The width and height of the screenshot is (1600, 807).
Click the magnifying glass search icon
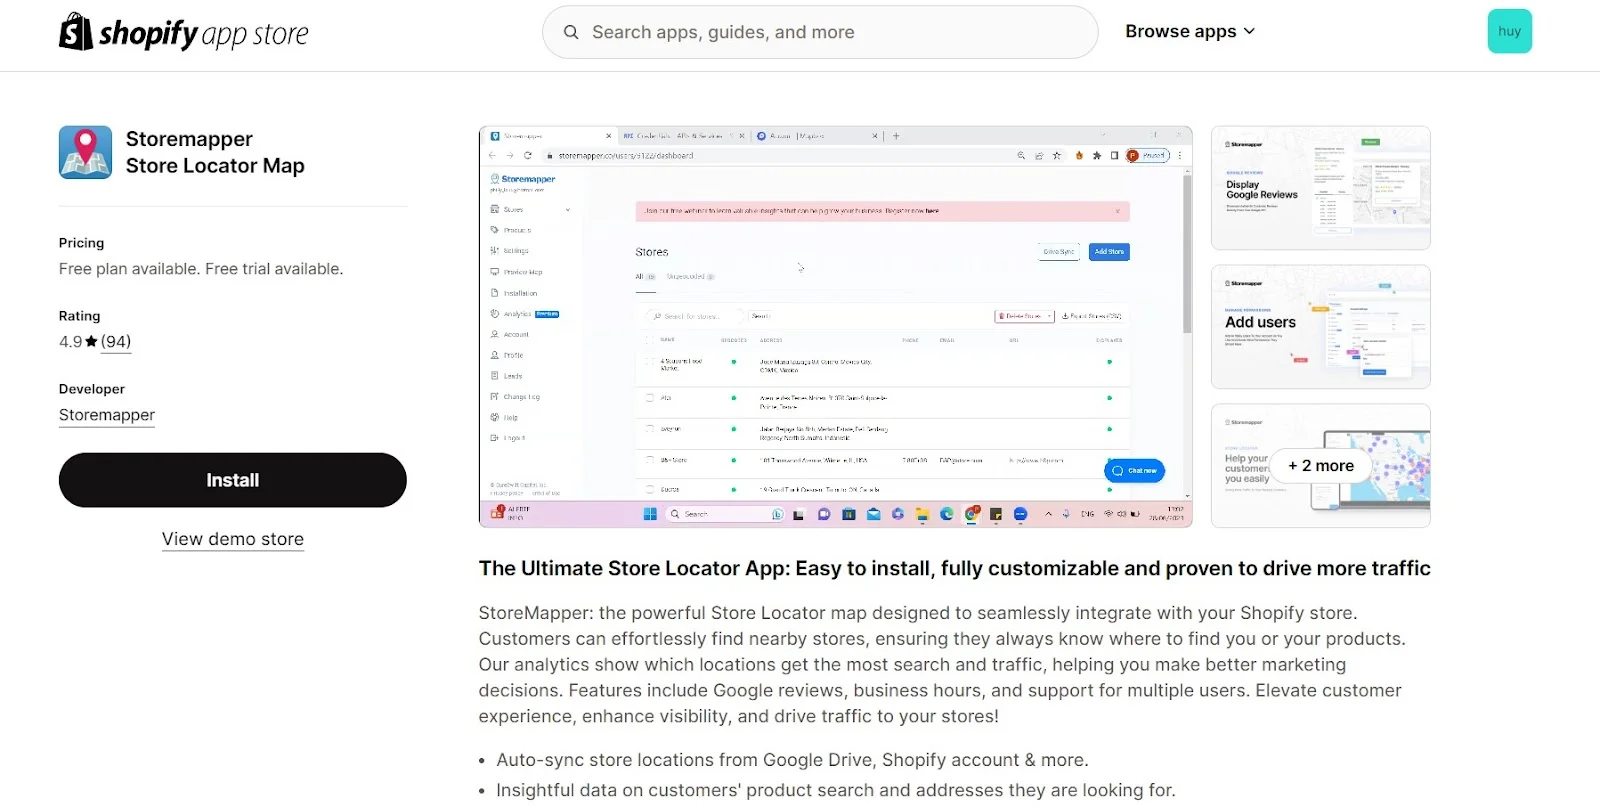pos(571,32)
